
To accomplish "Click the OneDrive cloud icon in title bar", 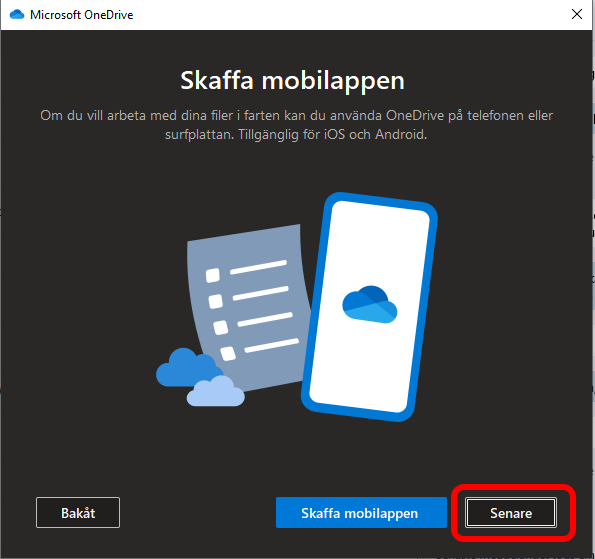I will (x=17, y=14).
